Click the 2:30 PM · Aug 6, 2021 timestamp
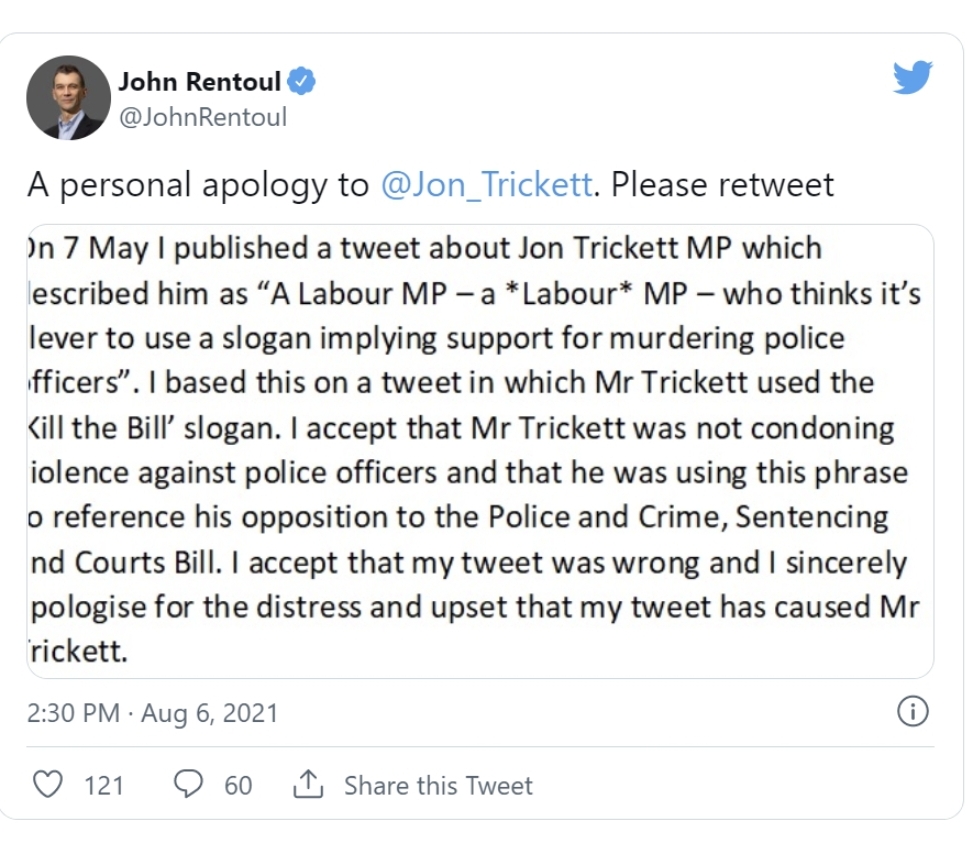968x842 pixels. click(x=151, y=714)
